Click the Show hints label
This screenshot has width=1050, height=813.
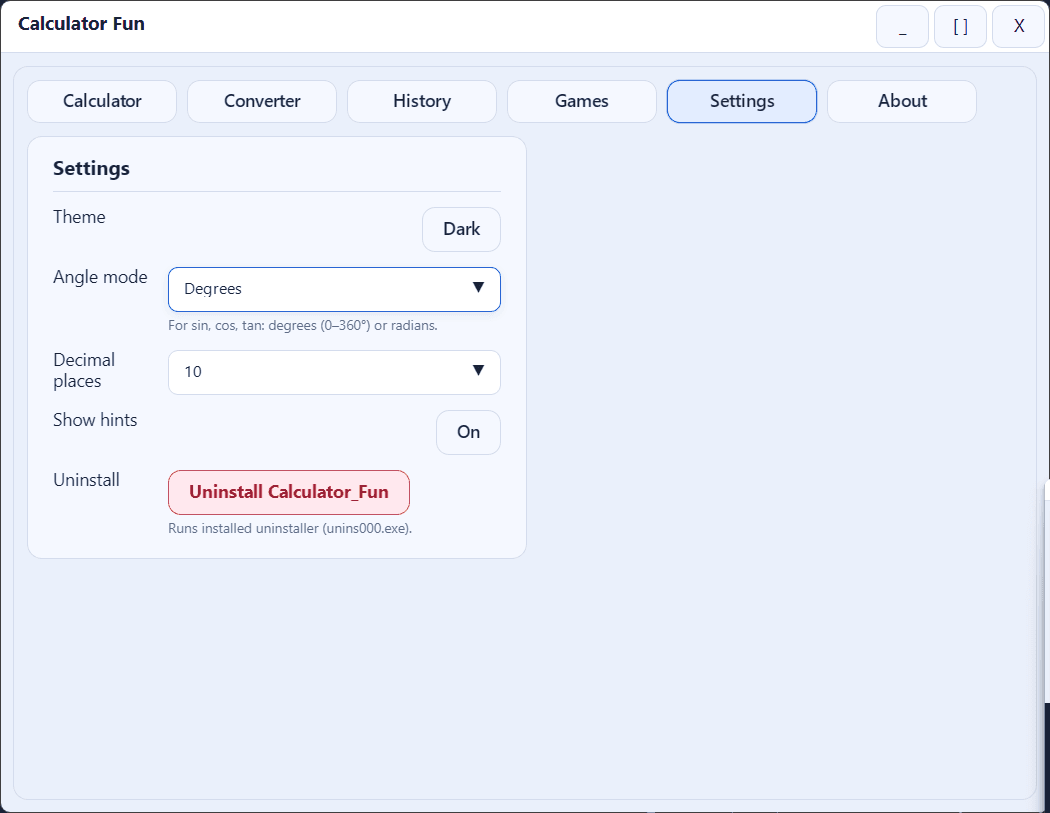(95, 420)
